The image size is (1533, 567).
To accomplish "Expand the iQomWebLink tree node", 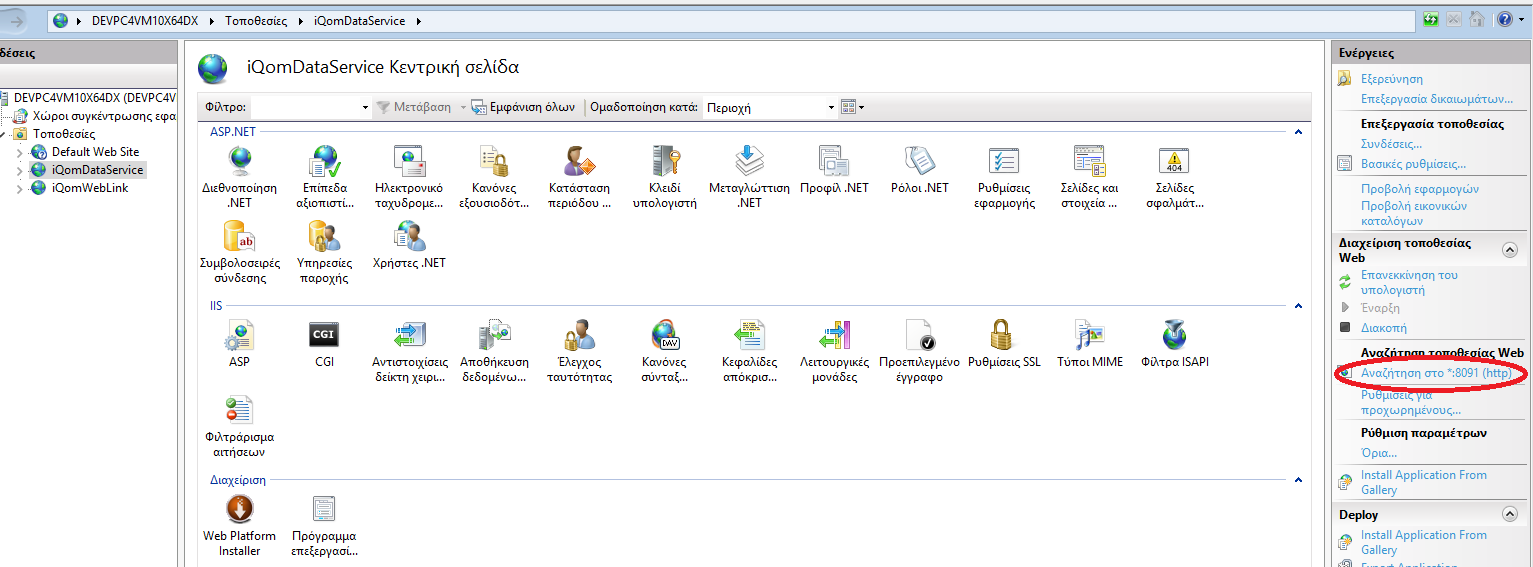I will pos(18,188).
